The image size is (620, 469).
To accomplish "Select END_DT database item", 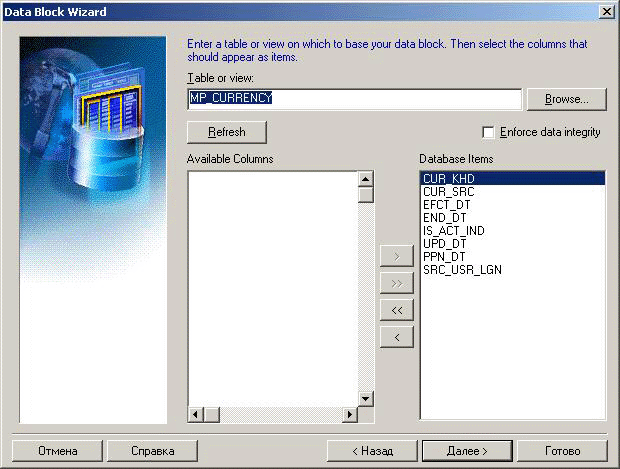I will [445, 218].
